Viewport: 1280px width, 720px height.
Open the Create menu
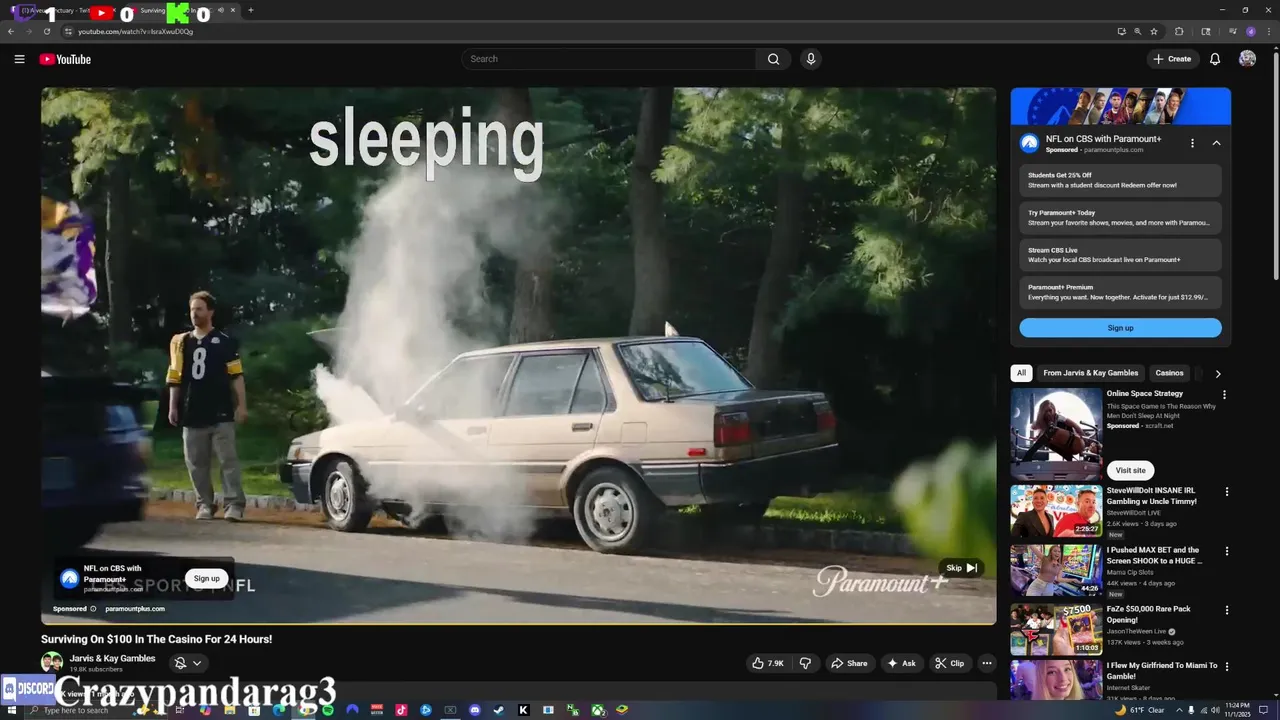[1172, 59]
